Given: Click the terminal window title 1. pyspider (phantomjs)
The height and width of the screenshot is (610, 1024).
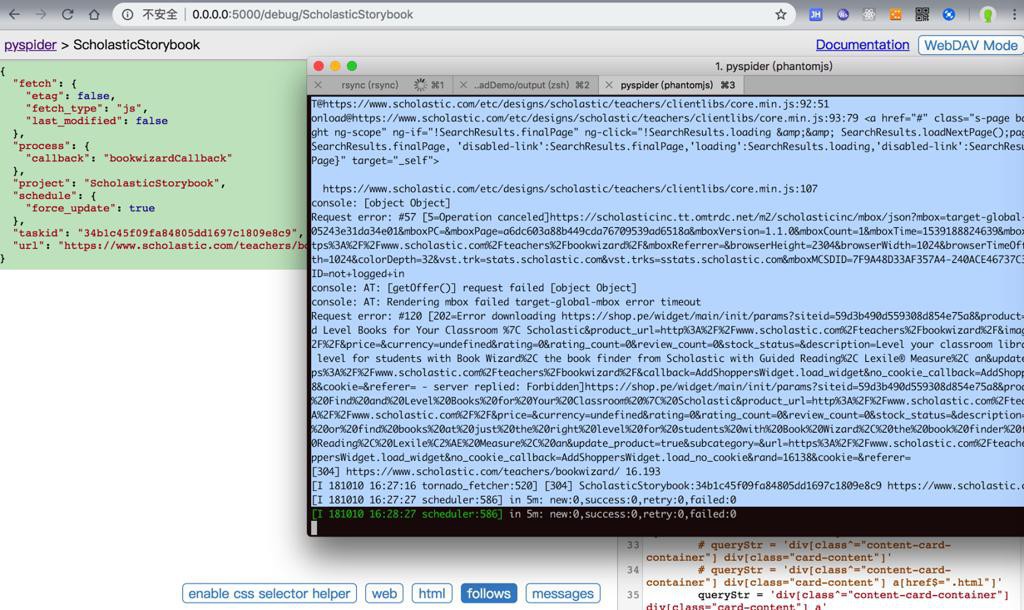Looking at the screenshot, I should point(773,66).
